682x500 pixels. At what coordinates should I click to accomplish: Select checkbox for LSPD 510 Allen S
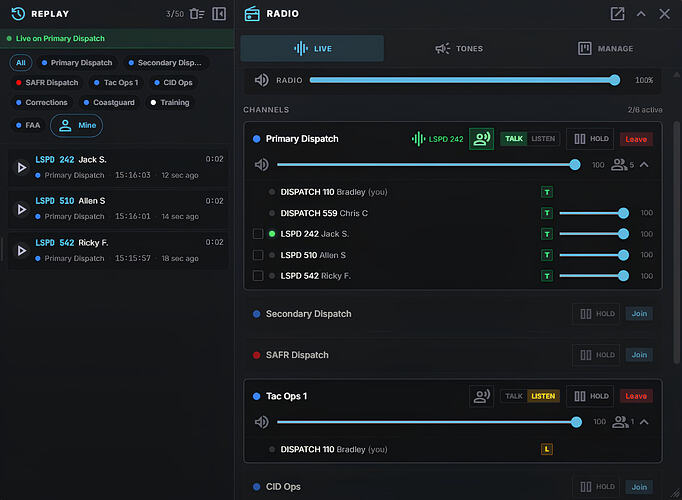tap(258, 255)
